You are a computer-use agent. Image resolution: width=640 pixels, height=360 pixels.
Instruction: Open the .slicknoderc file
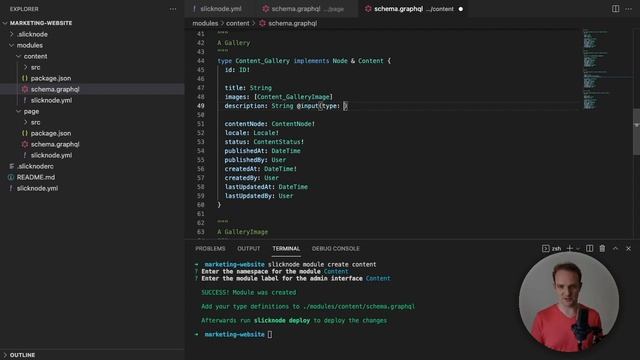pyautogui.click(x=35, y=167)
